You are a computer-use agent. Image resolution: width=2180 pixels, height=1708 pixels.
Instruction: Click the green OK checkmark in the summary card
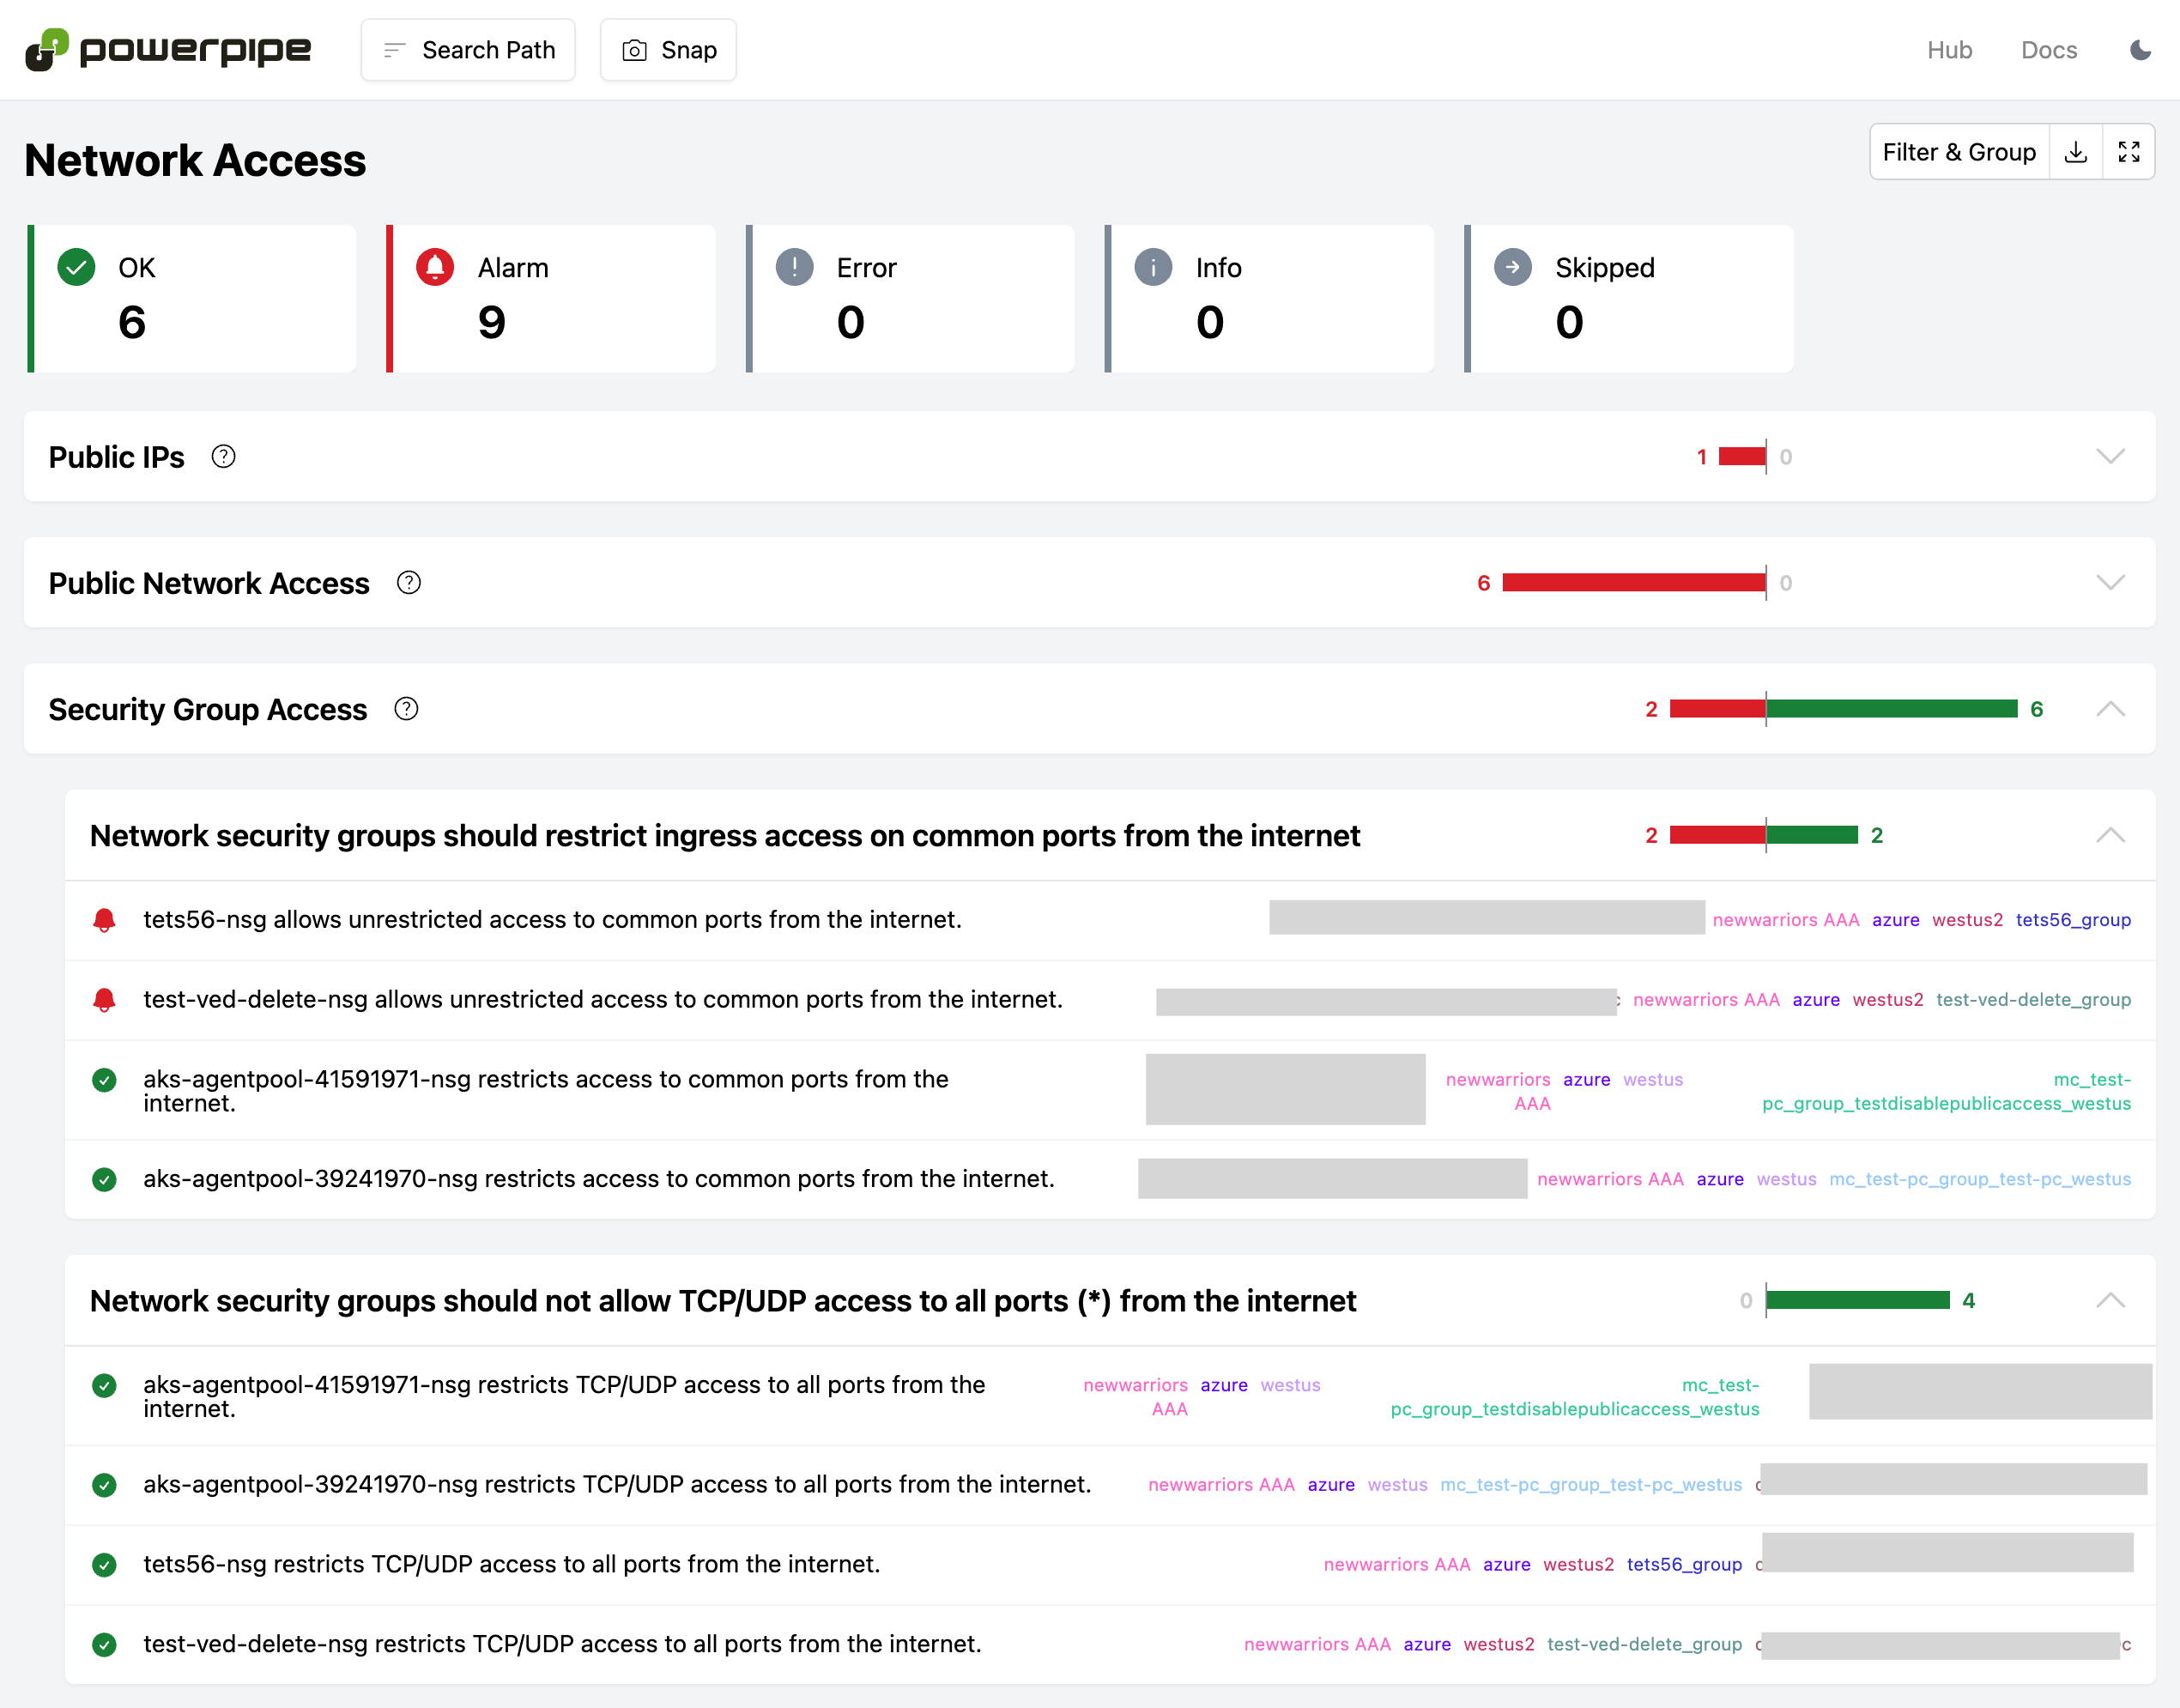pyautogui.click(x=76, y=268)
